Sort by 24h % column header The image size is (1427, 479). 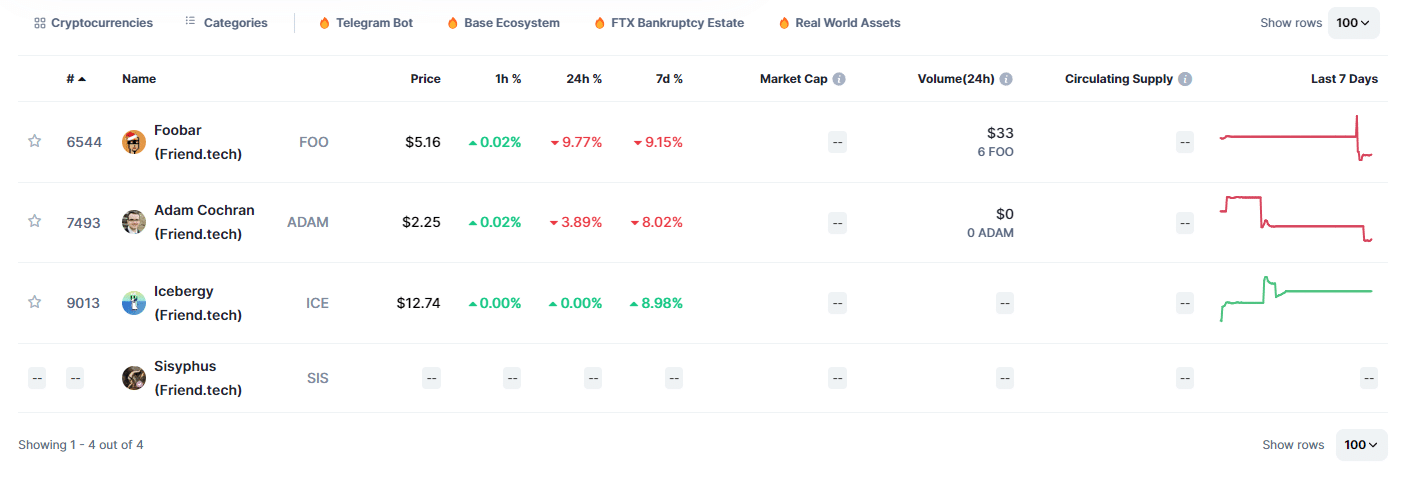point(584,79)
